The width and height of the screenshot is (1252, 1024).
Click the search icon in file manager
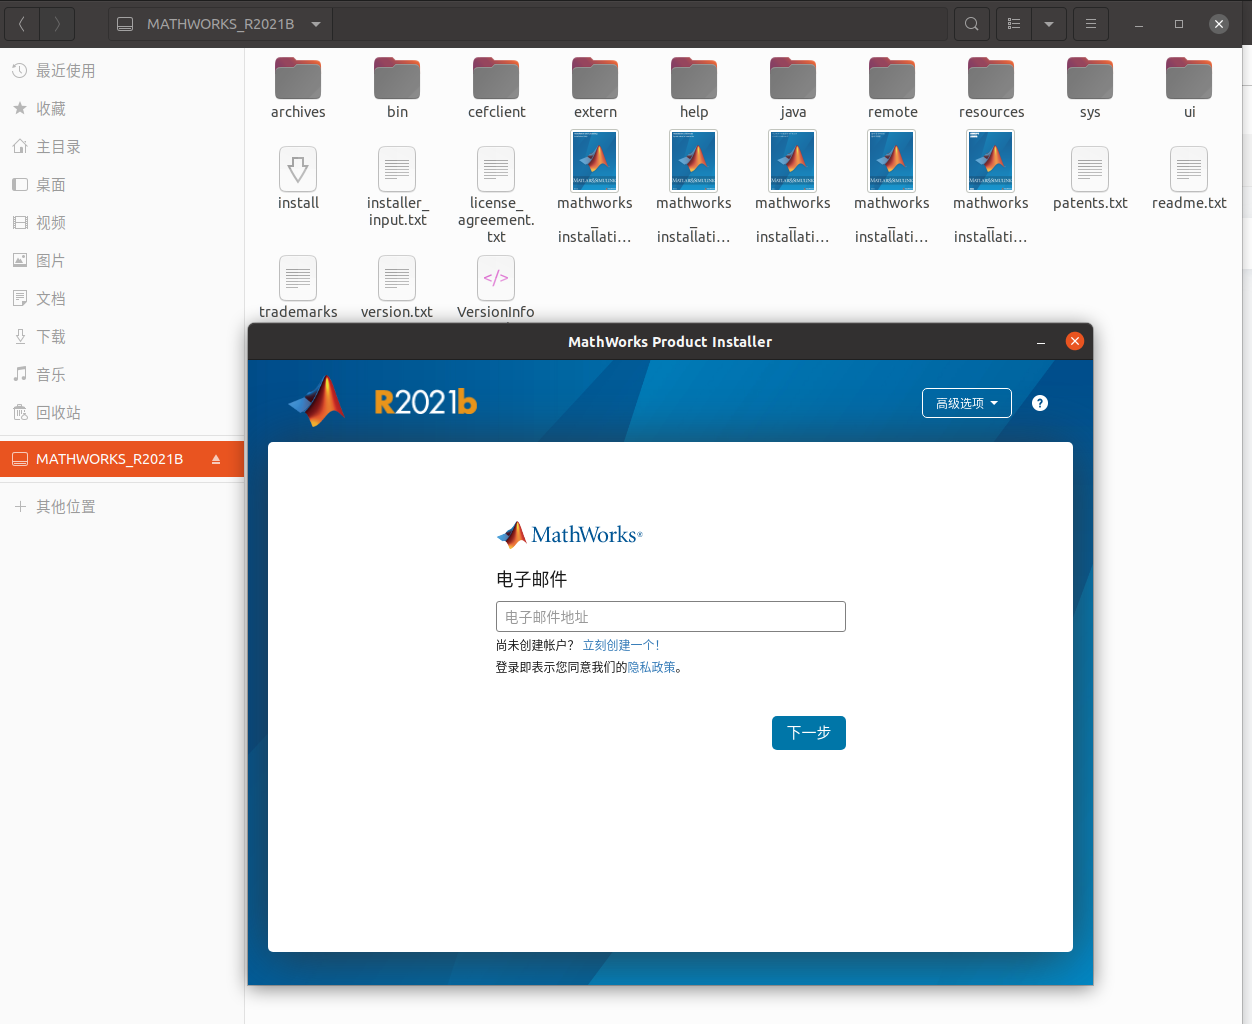pyautogui.click(x=972, y=24)
